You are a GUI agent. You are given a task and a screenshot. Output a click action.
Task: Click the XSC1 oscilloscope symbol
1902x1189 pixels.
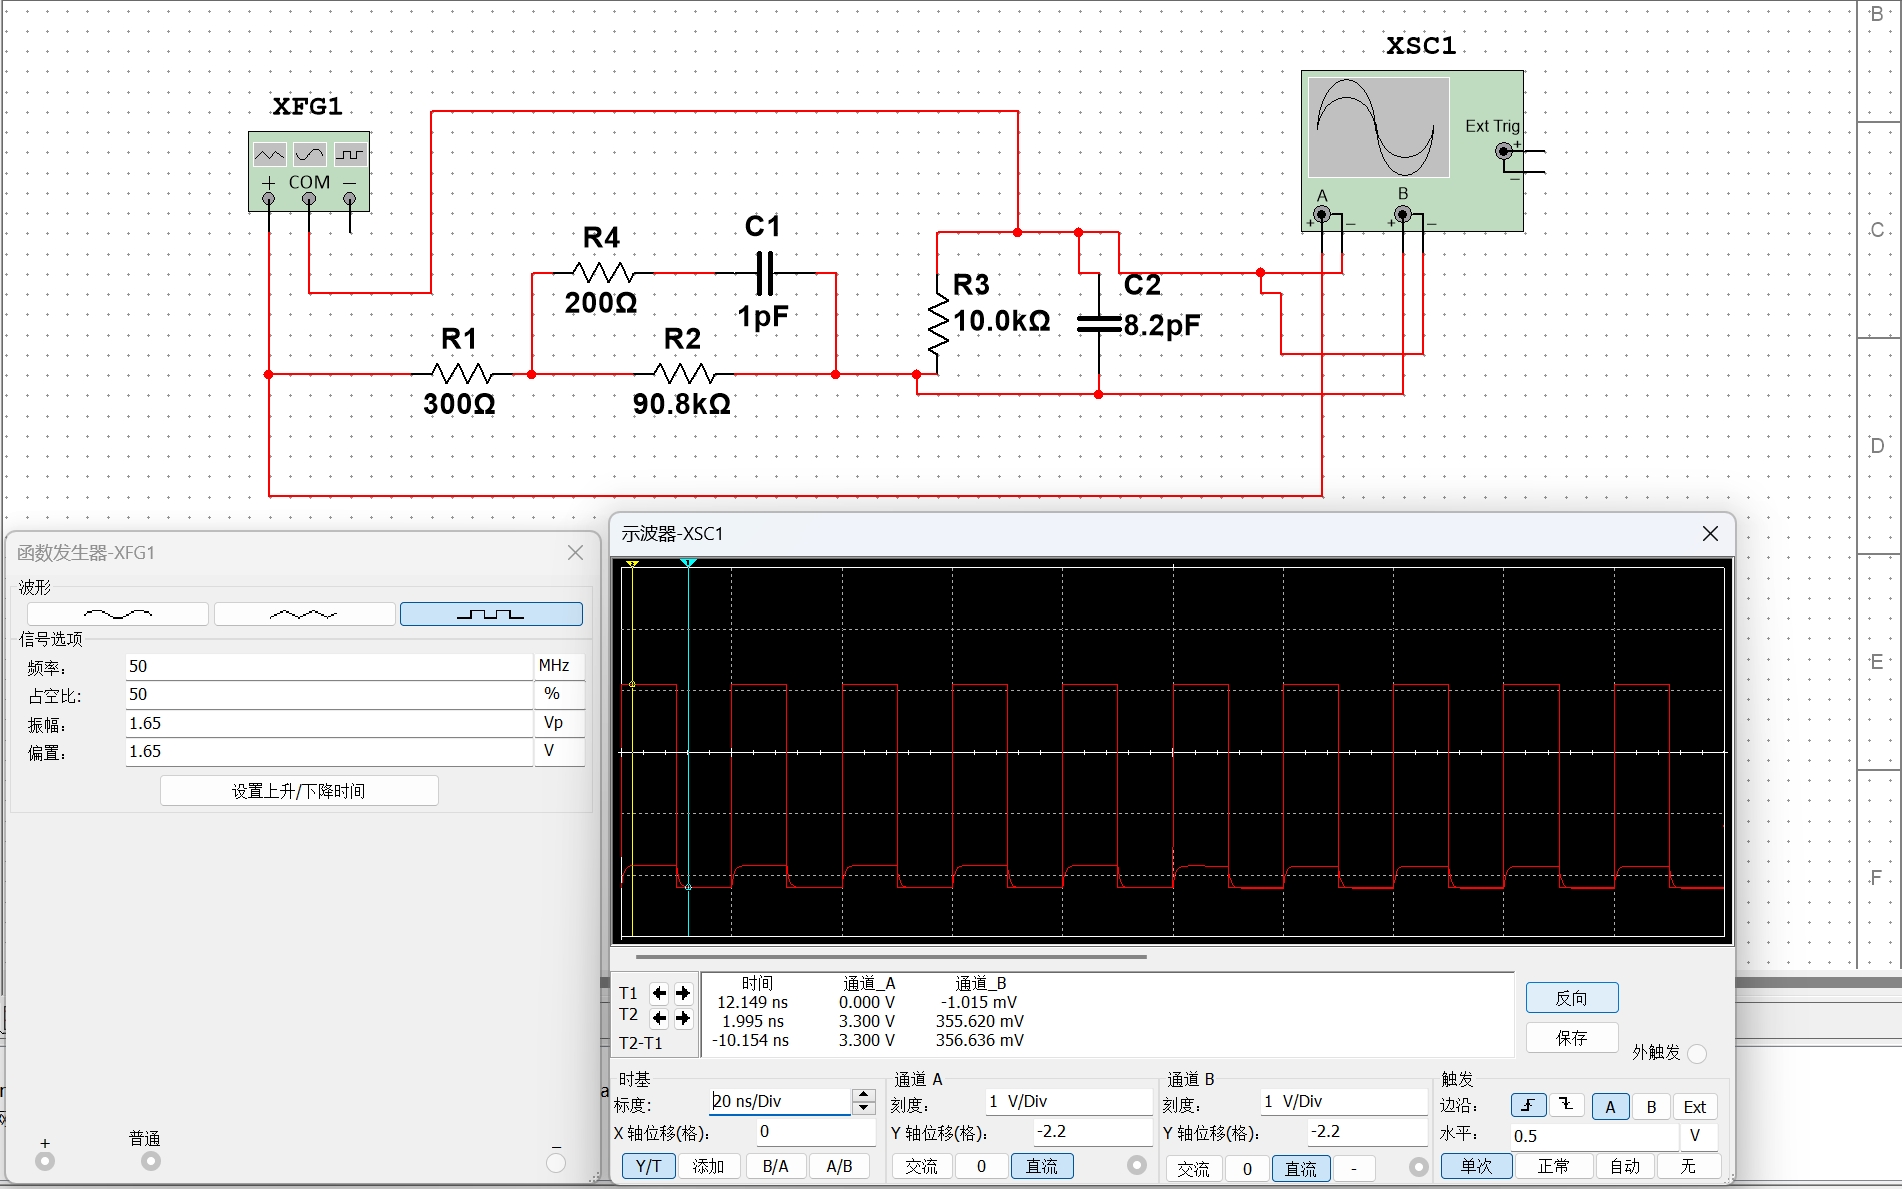pyautogui.click(x=1412, y=150)
